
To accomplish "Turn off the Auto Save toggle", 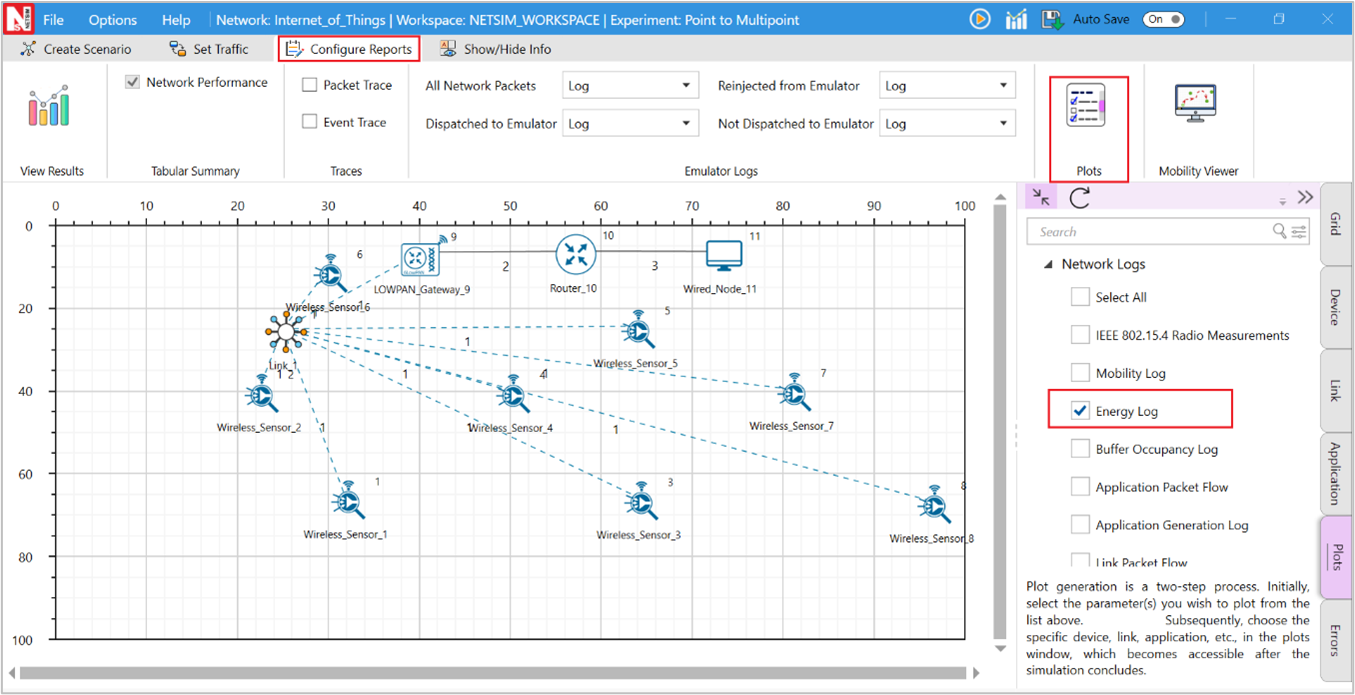I will tap(1164, 19).
